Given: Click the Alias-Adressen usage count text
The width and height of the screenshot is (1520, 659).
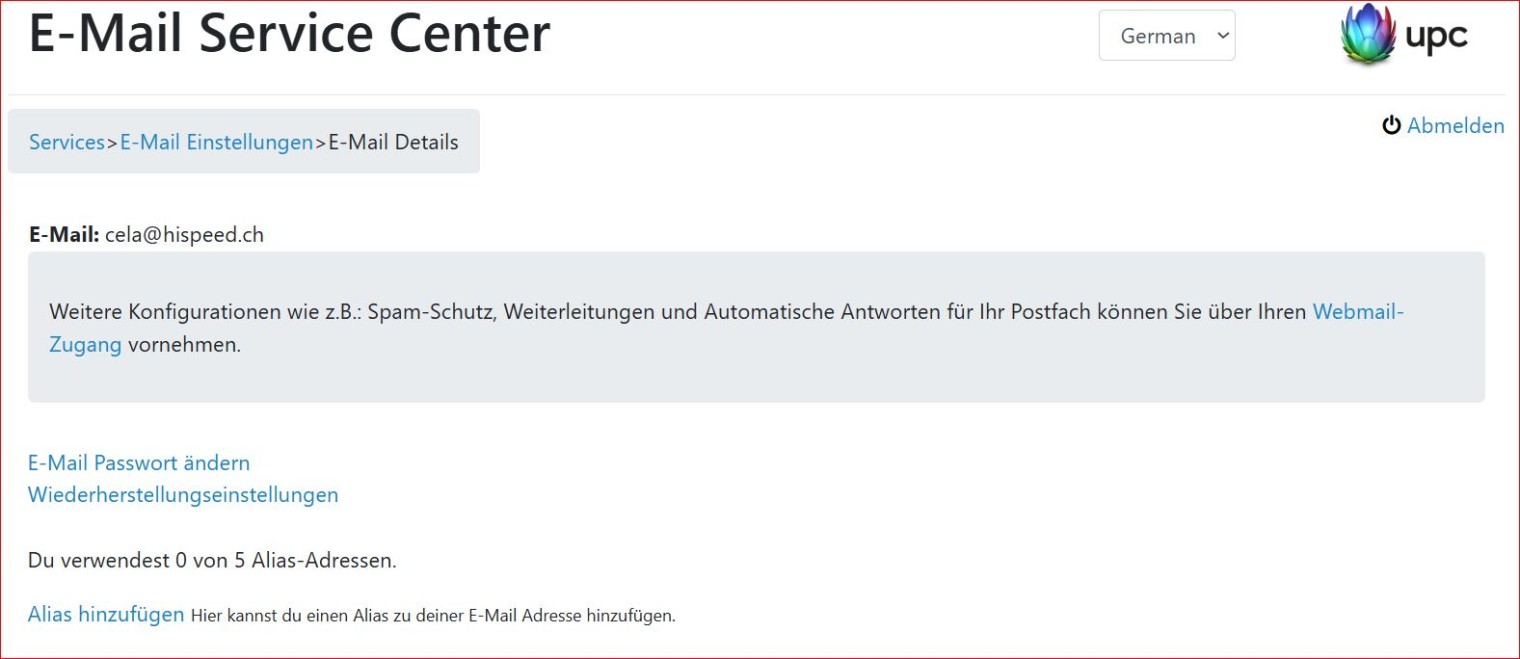Looking at the screenshot, I should (212, 561).
